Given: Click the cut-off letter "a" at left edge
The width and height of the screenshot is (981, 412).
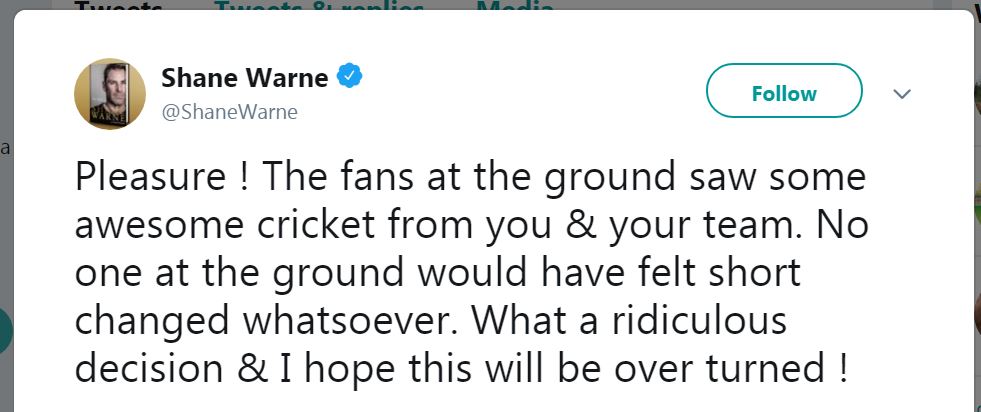Looking at the screenshot, I should click(x=4, y=149).
